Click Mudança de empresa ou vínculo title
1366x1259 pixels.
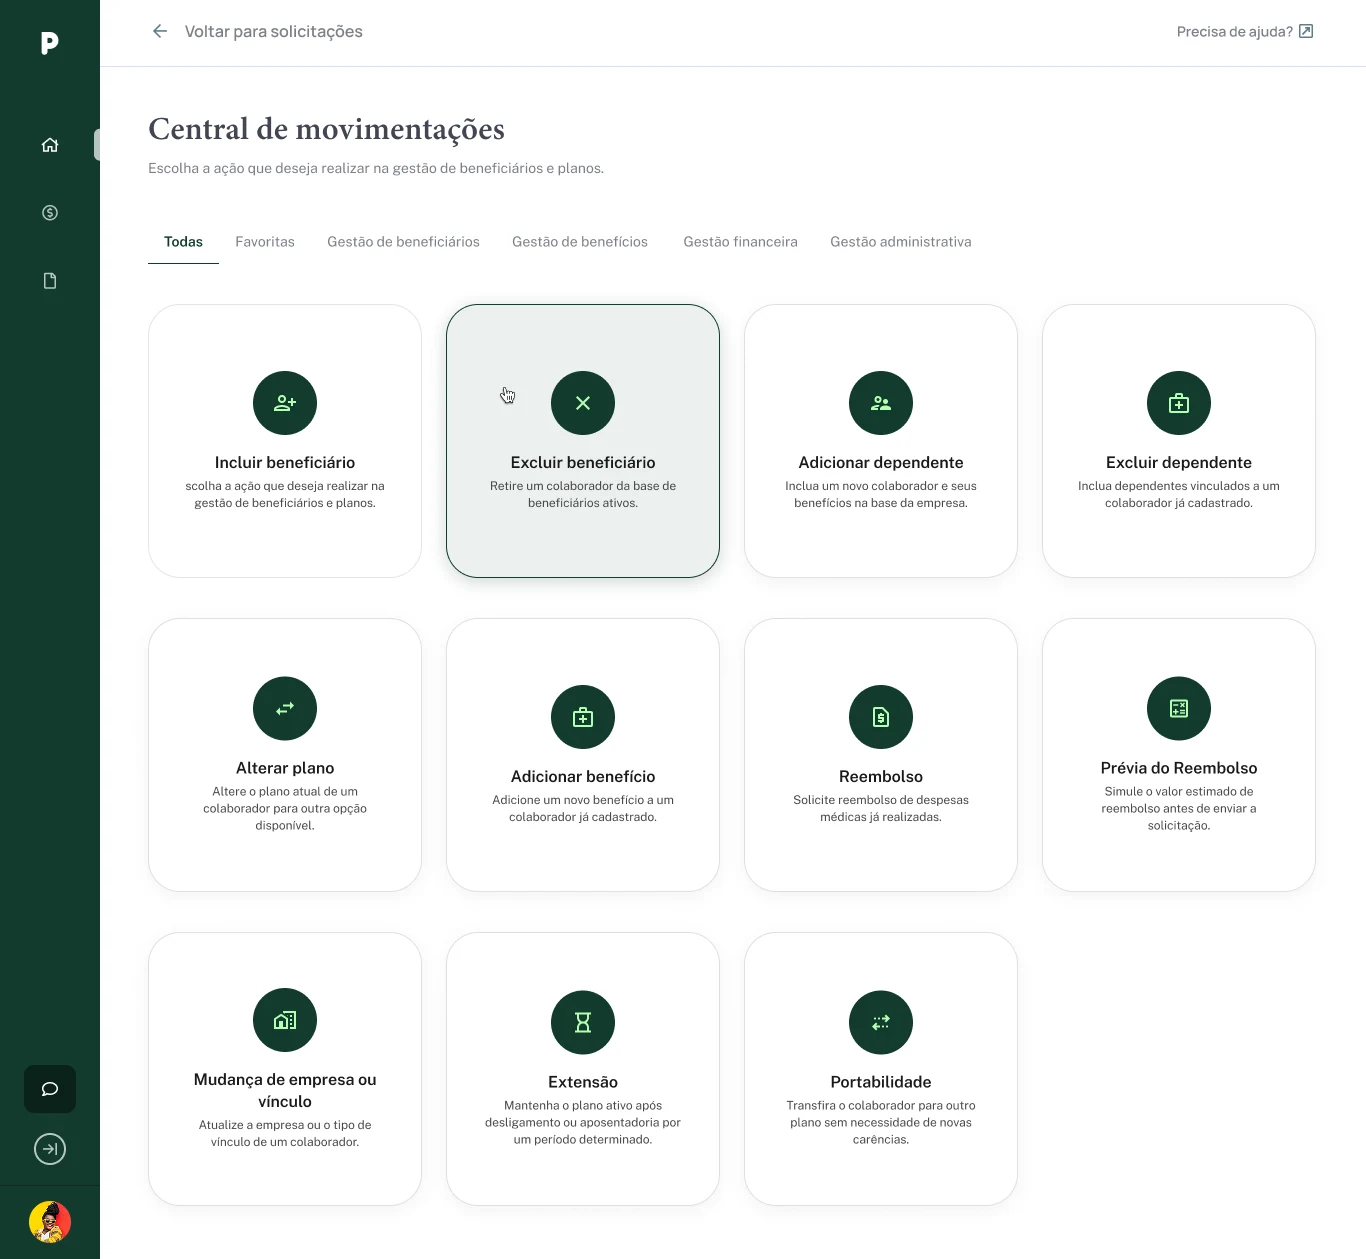[x=285, y=1090]
